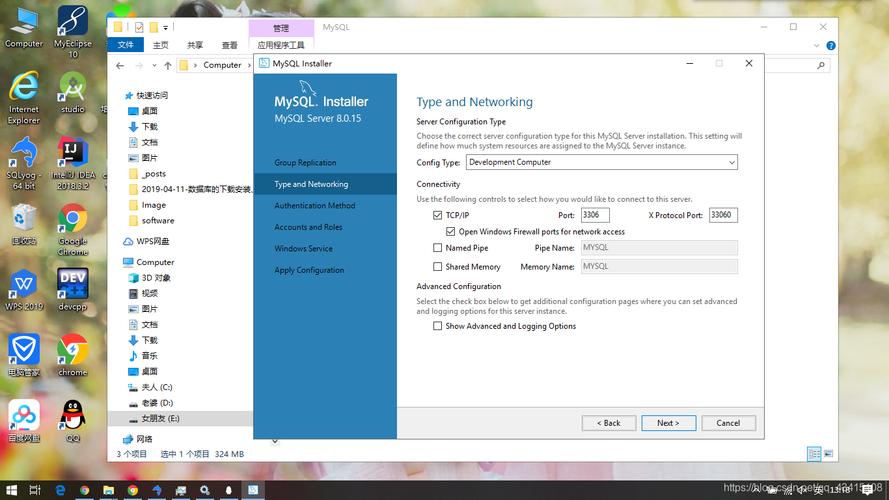Go to Windows Service step
The width and height of the screenshot is (889, 500).
click(x=303, y=249)
